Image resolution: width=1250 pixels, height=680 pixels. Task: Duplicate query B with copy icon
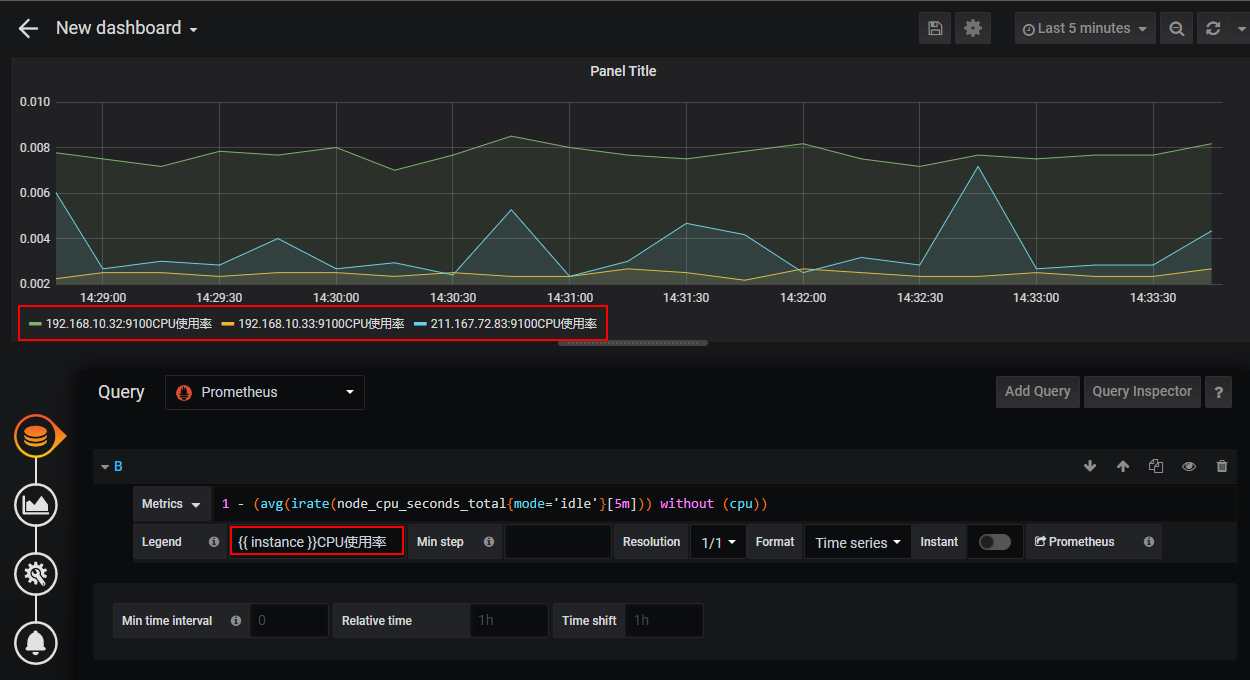[x=1156, y=466]
